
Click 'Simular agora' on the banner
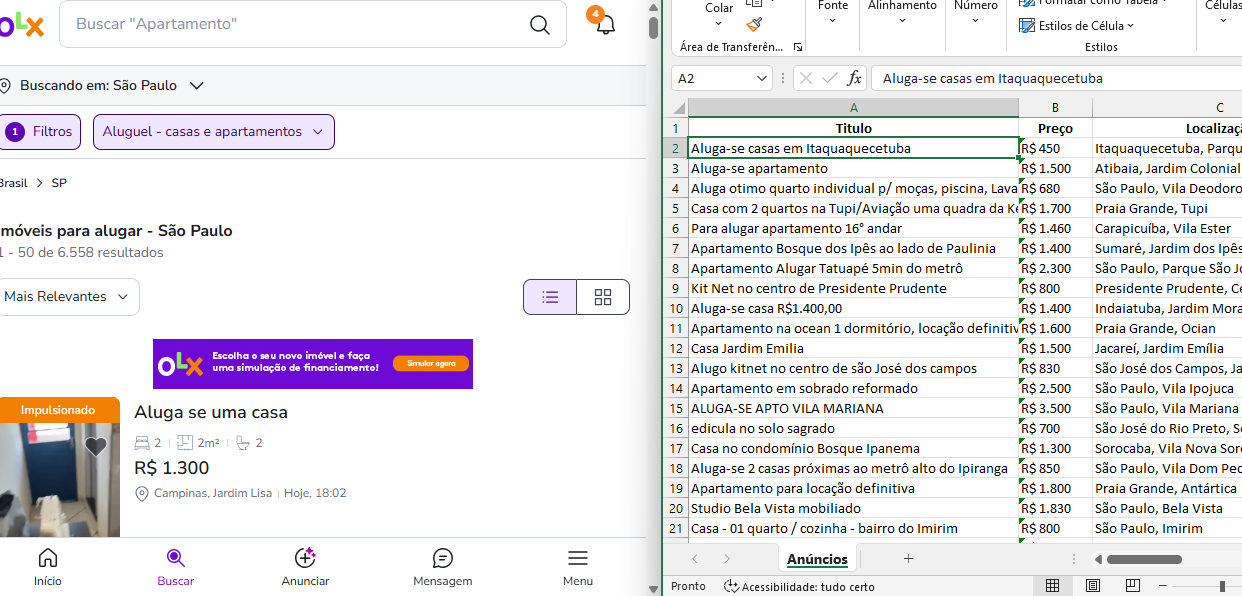click(431, 364)
